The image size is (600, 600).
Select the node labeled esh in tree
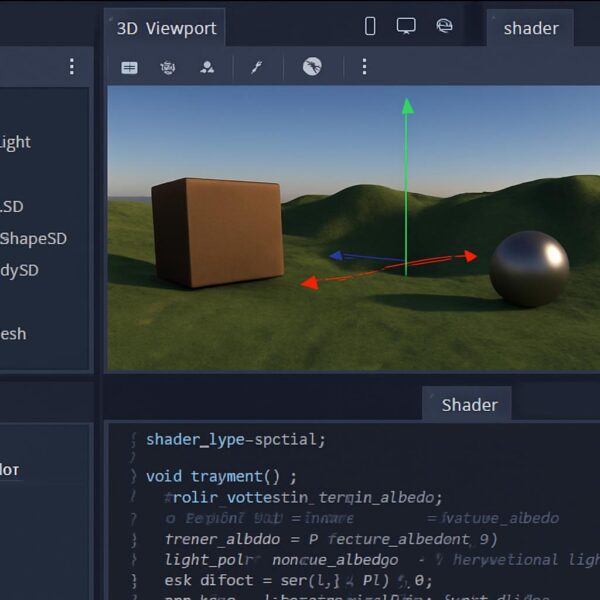[13, 334]
